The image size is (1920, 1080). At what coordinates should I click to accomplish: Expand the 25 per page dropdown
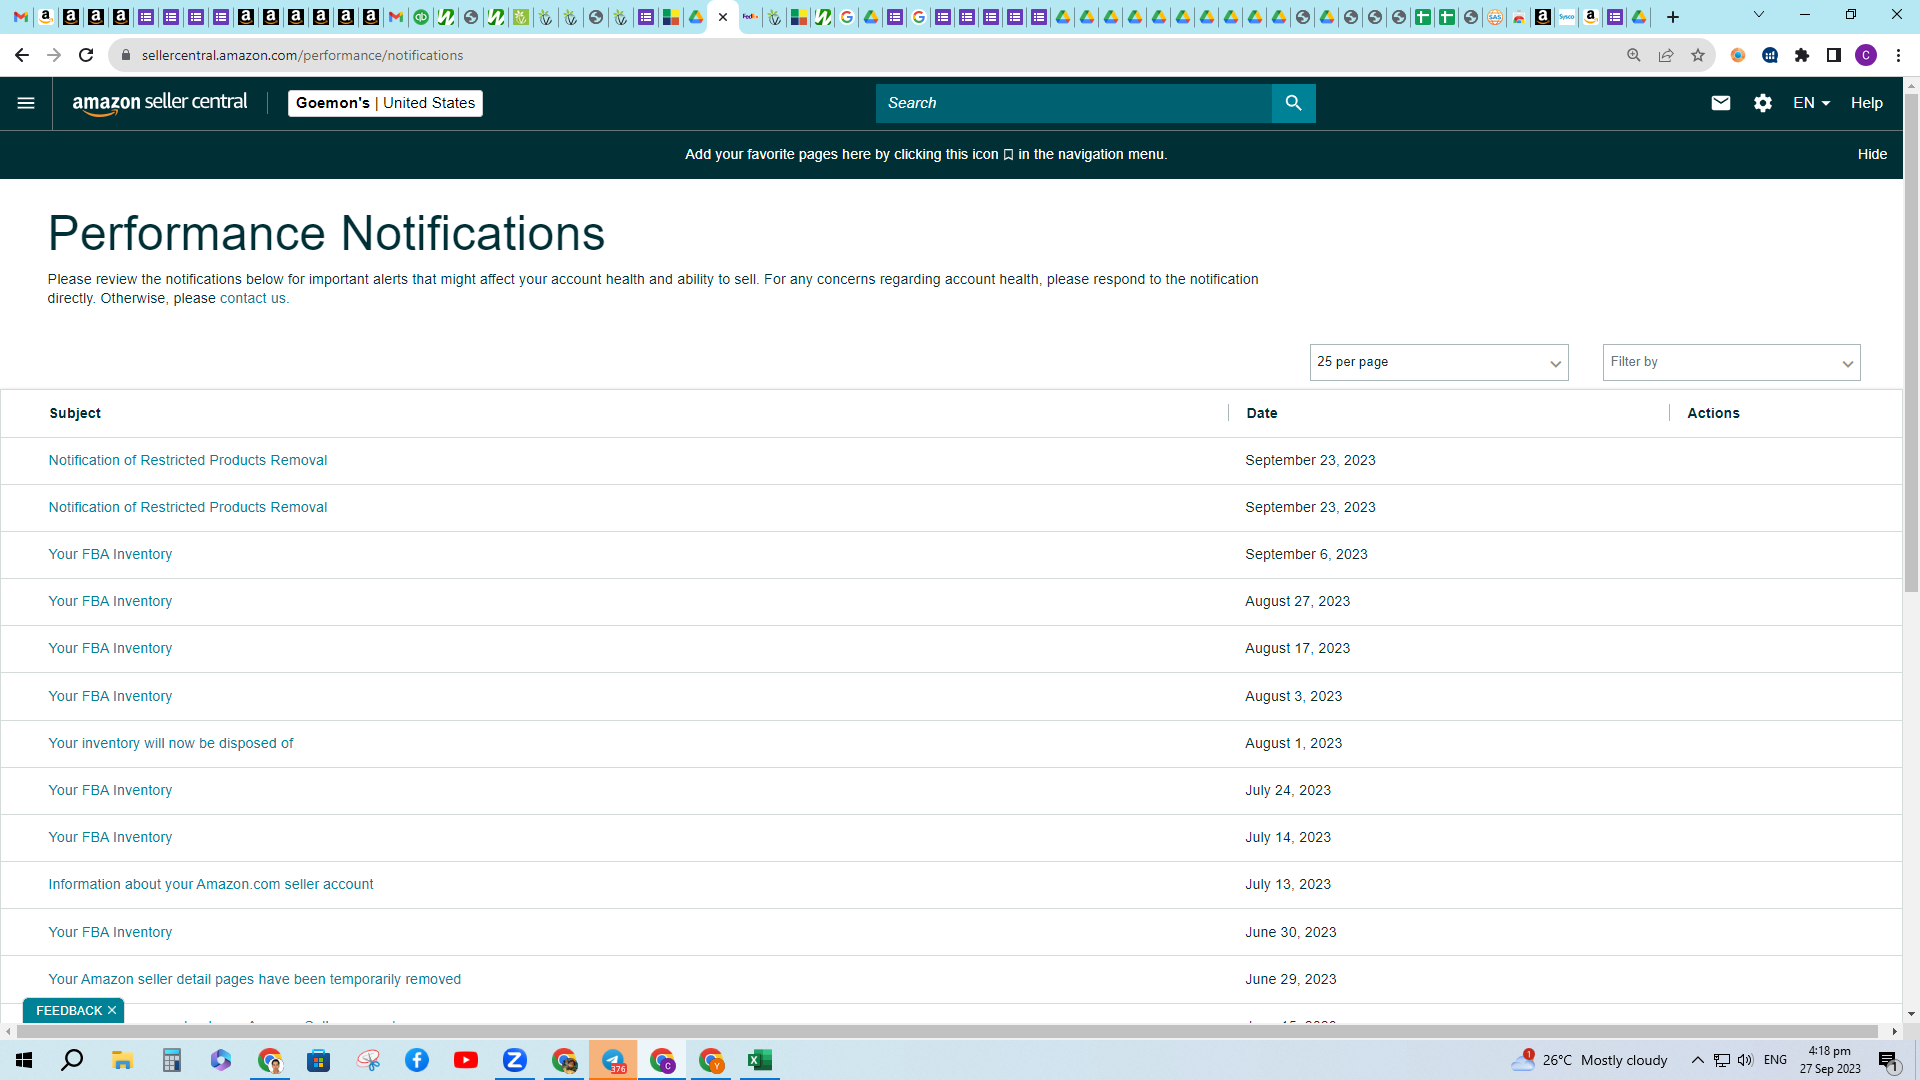[x=1439, y=362]
